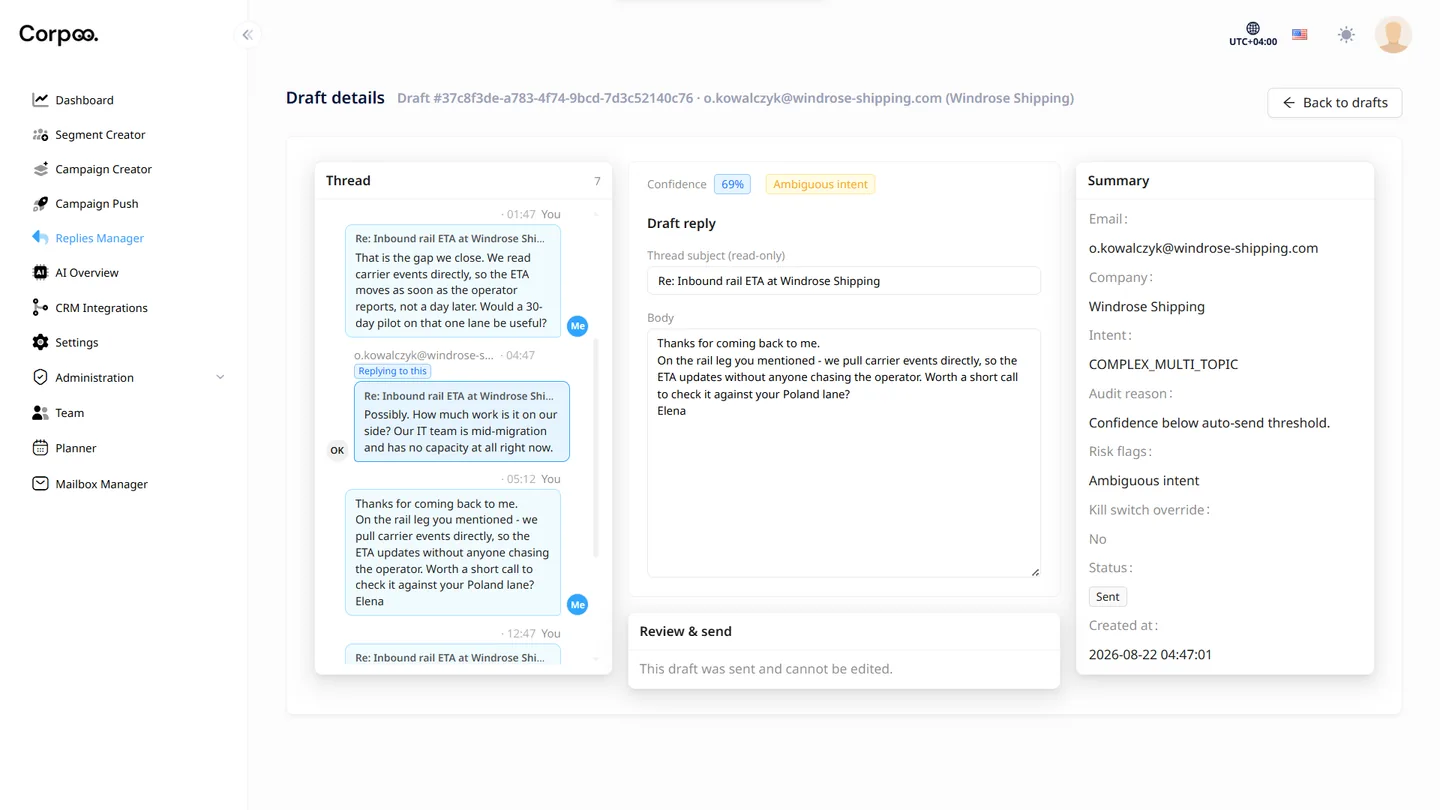Click the Mailbox Manager envelope icon

click(40, 483)
